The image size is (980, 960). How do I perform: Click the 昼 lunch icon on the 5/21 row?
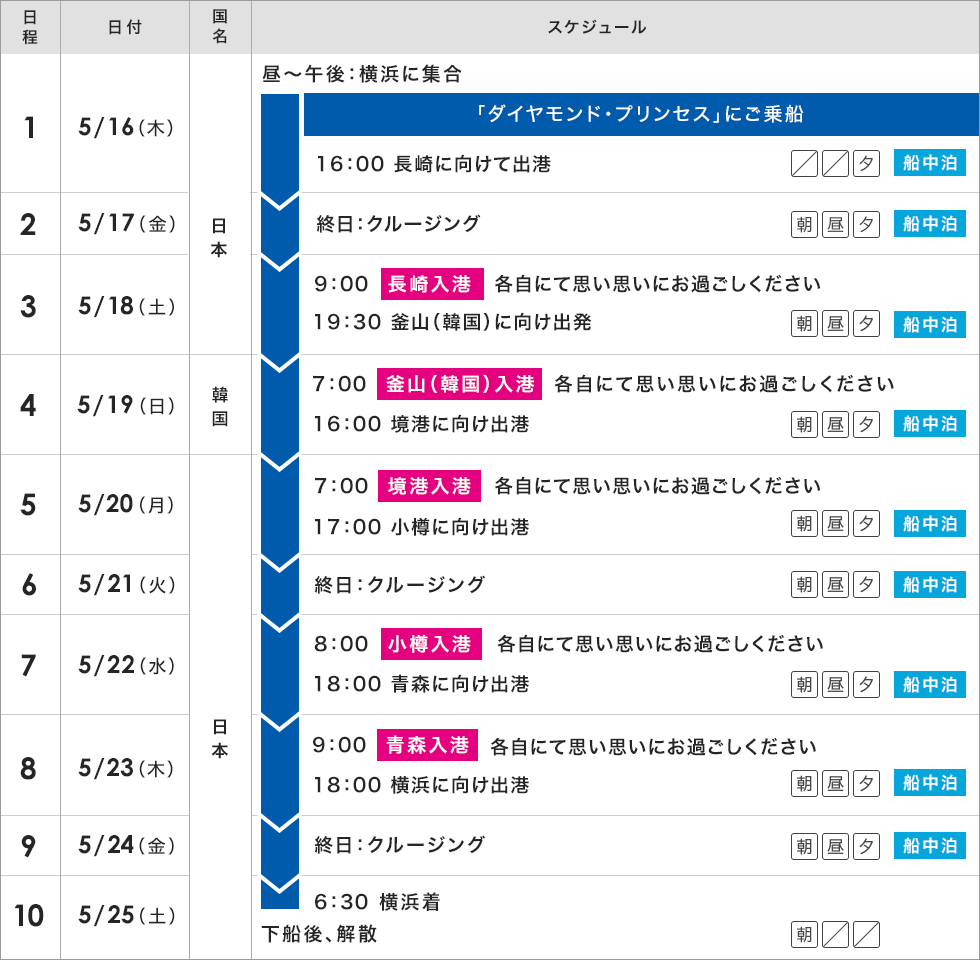click(835, 584)
